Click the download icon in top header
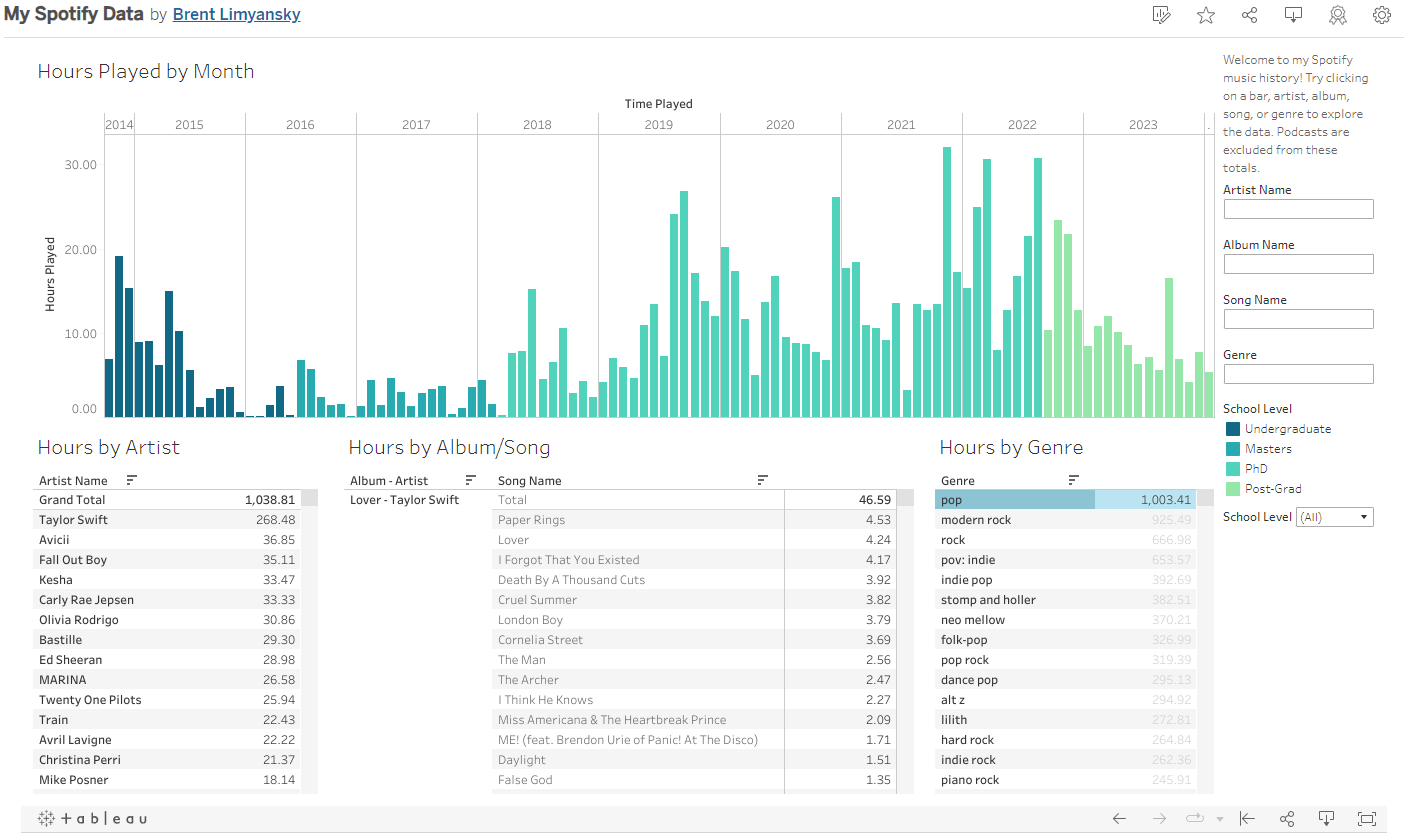The height and width of the screenshot is (840, 1412). [x=1294, y=15]
